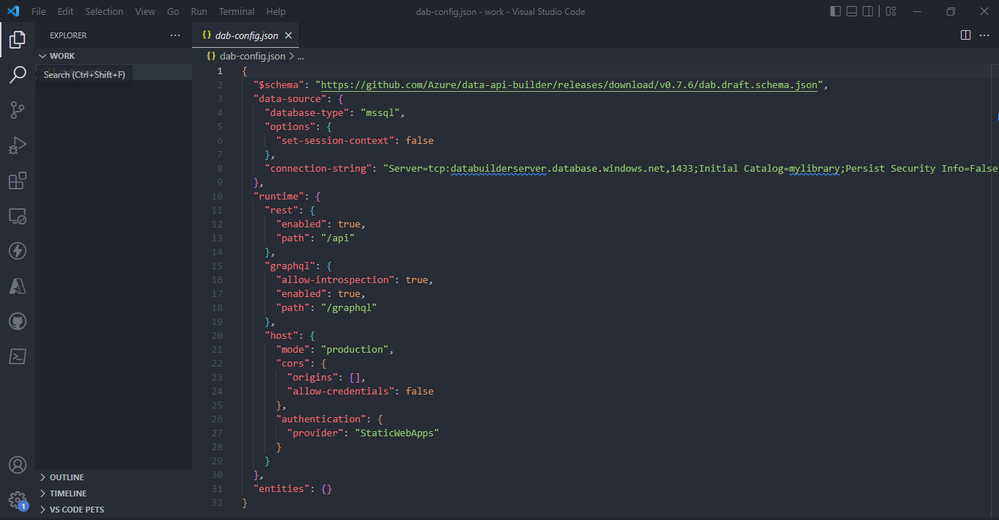Open the Terminal menu
This screenshot has height=520, width=999.
click(236, 11)
